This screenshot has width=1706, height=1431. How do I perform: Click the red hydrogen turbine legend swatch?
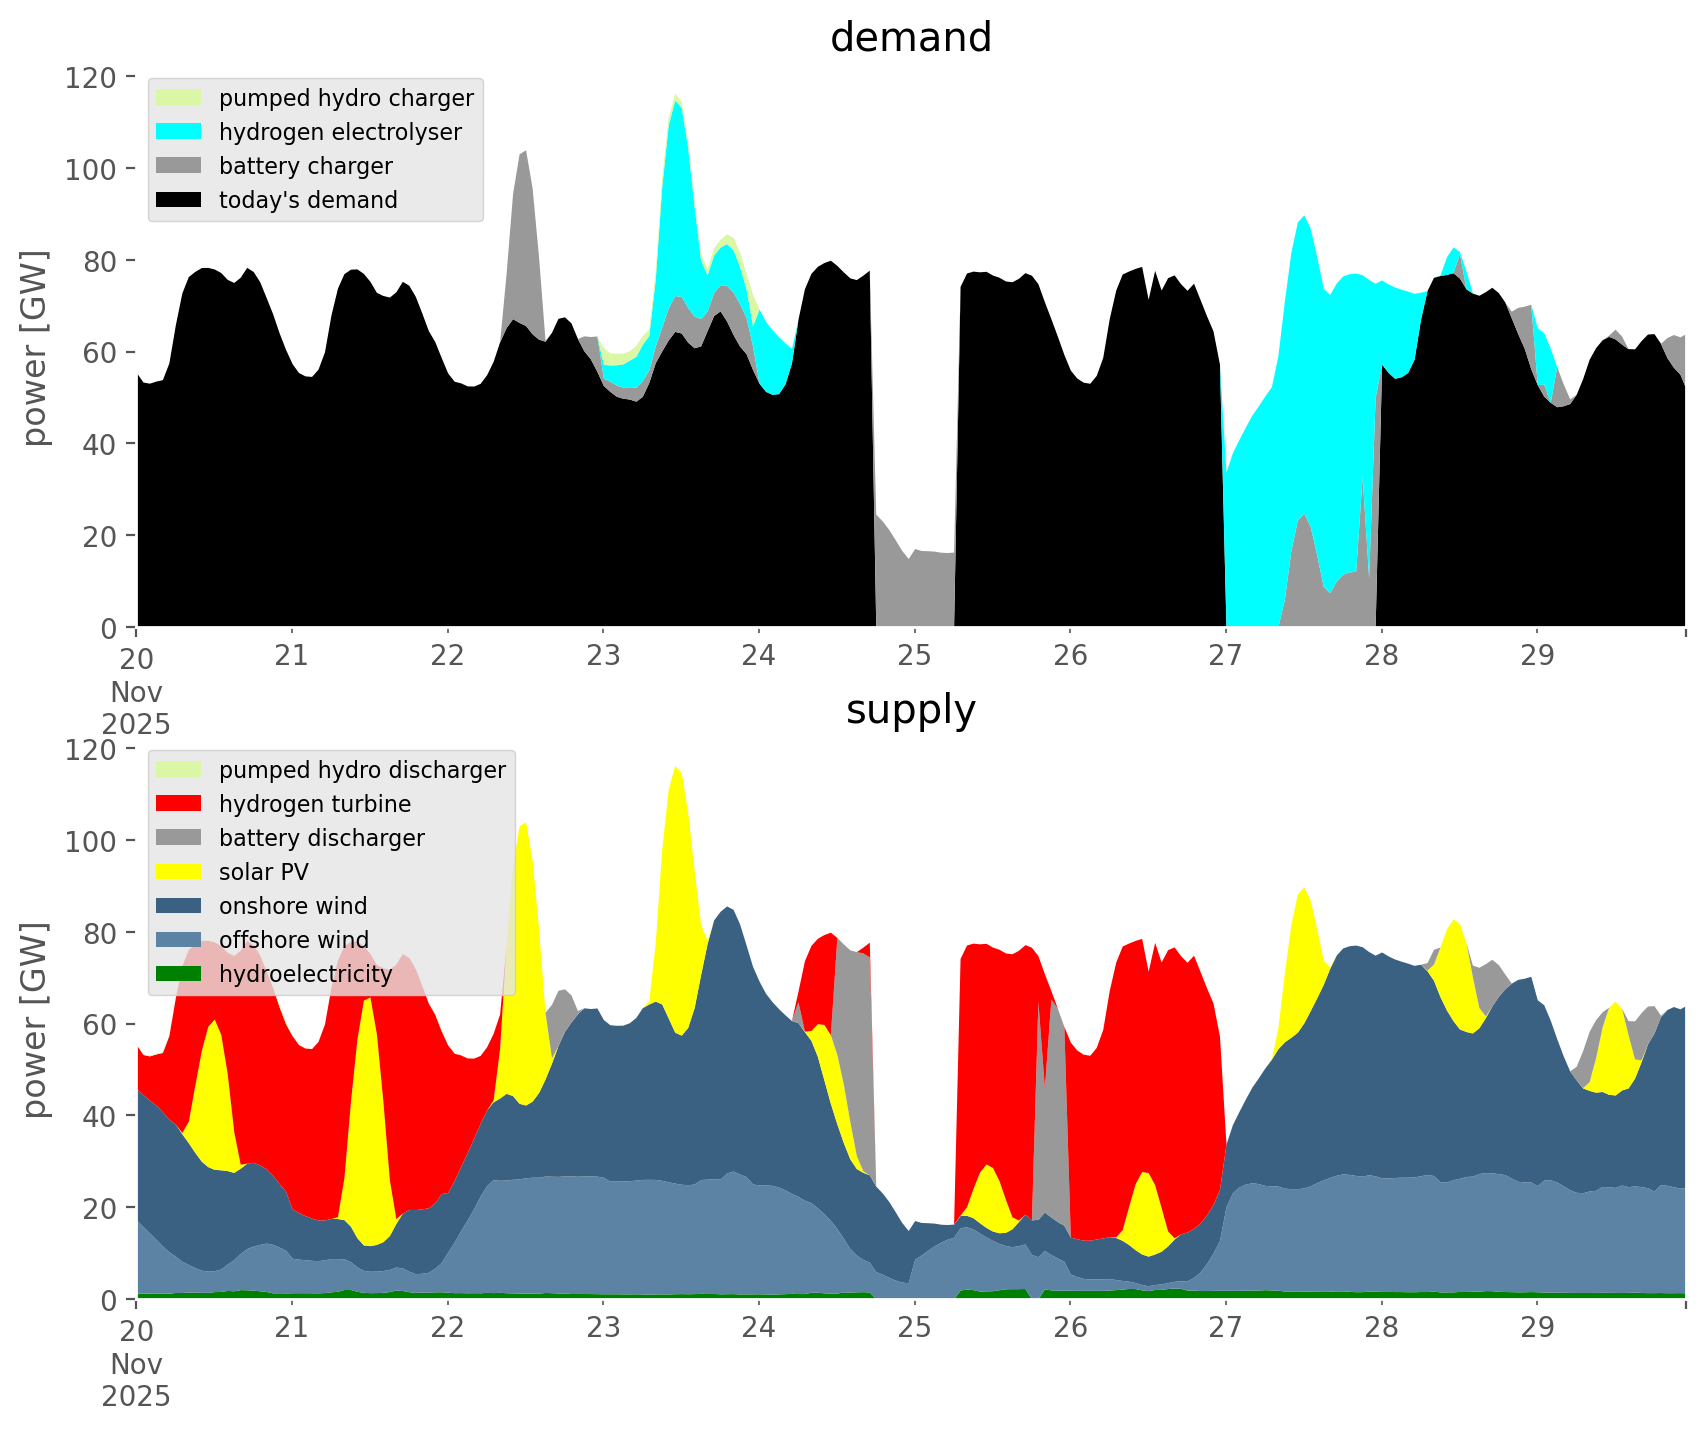point(179,804)
